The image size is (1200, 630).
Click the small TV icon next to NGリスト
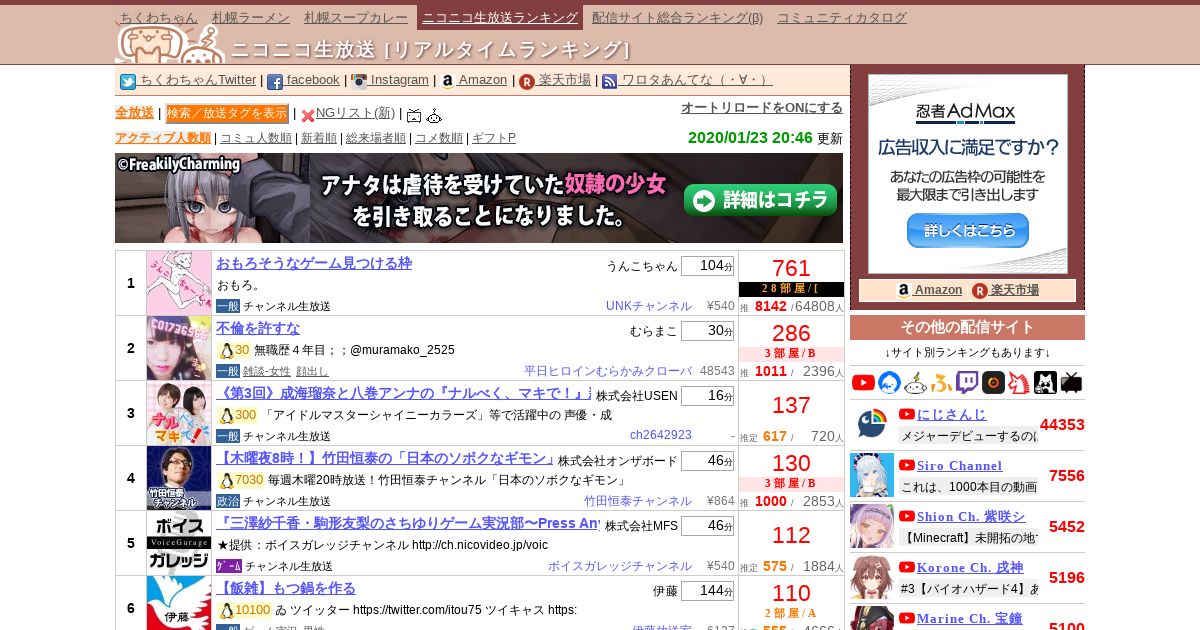pos(414,116)
